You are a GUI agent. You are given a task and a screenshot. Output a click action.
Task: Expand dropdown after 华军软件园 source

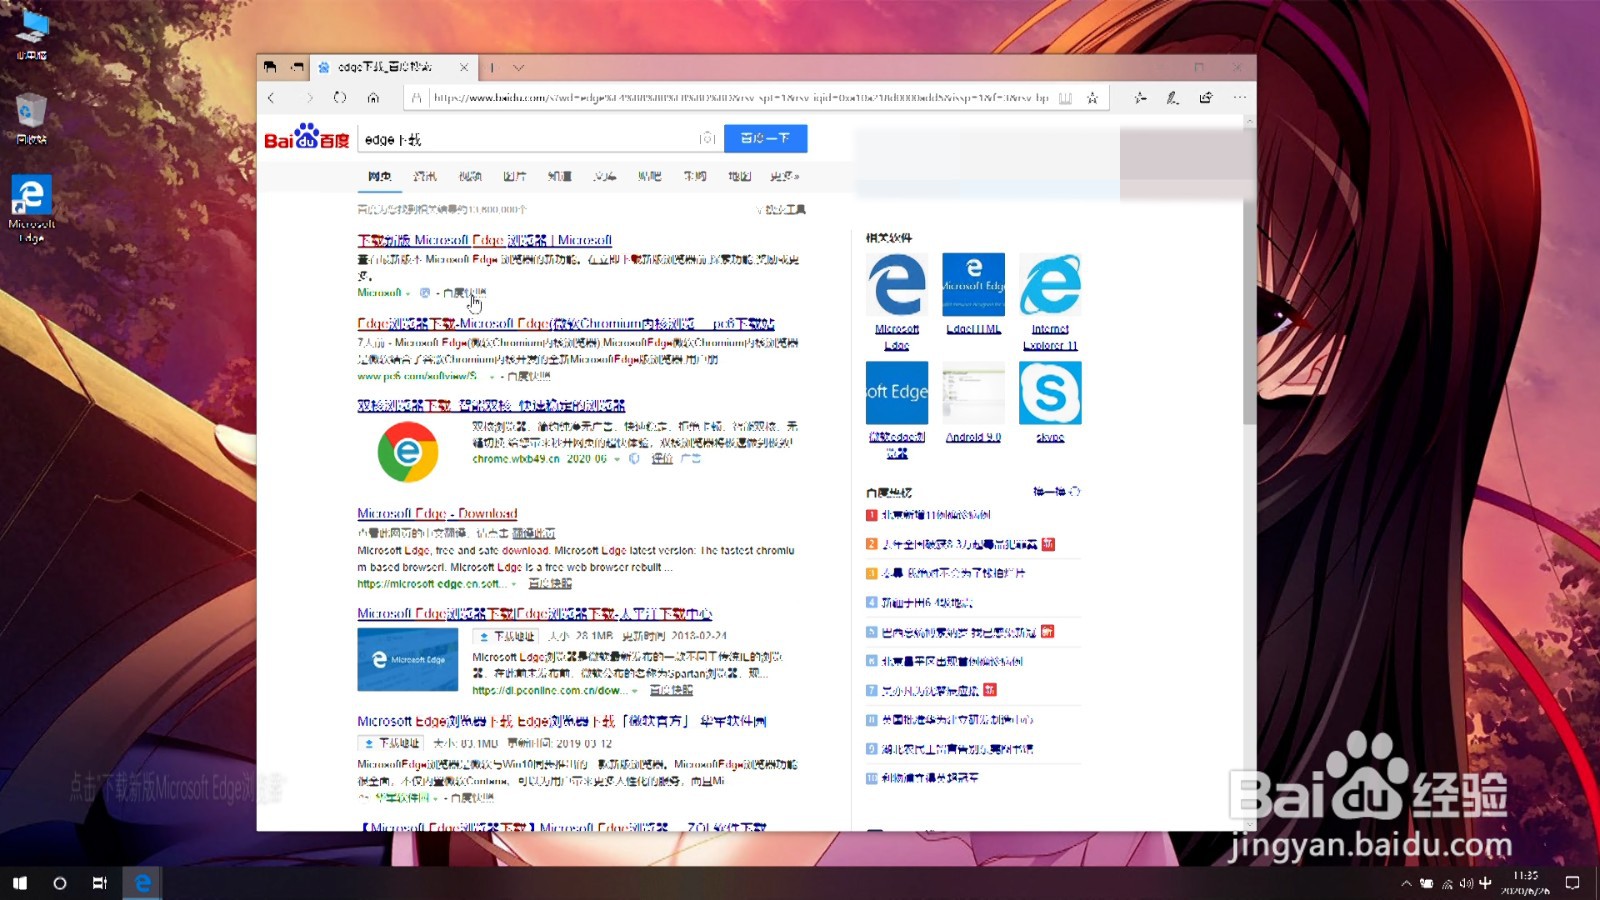coord(437,798)
